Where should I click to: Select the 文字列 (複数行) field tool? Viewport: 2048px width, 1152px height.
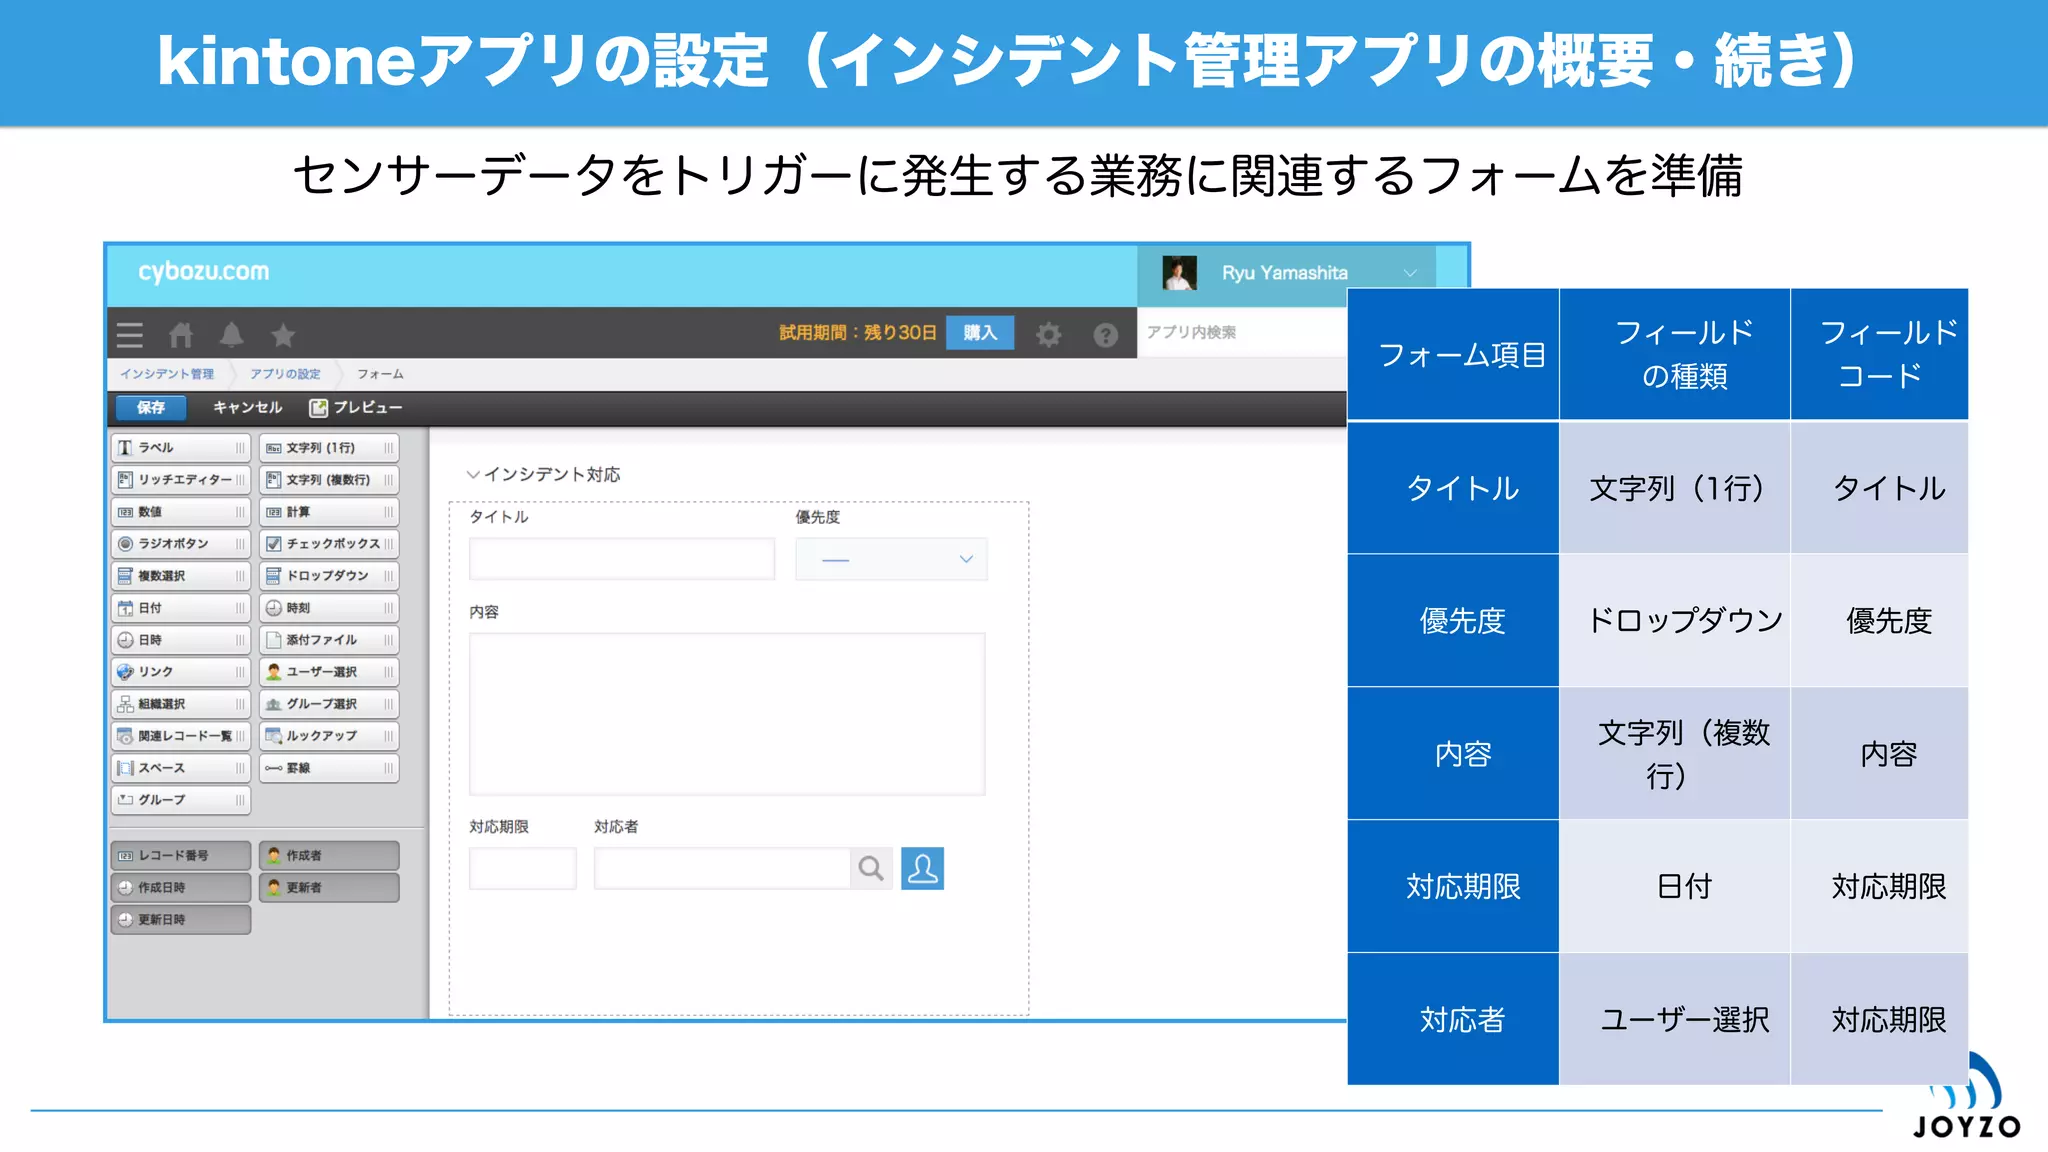point(329,479)
